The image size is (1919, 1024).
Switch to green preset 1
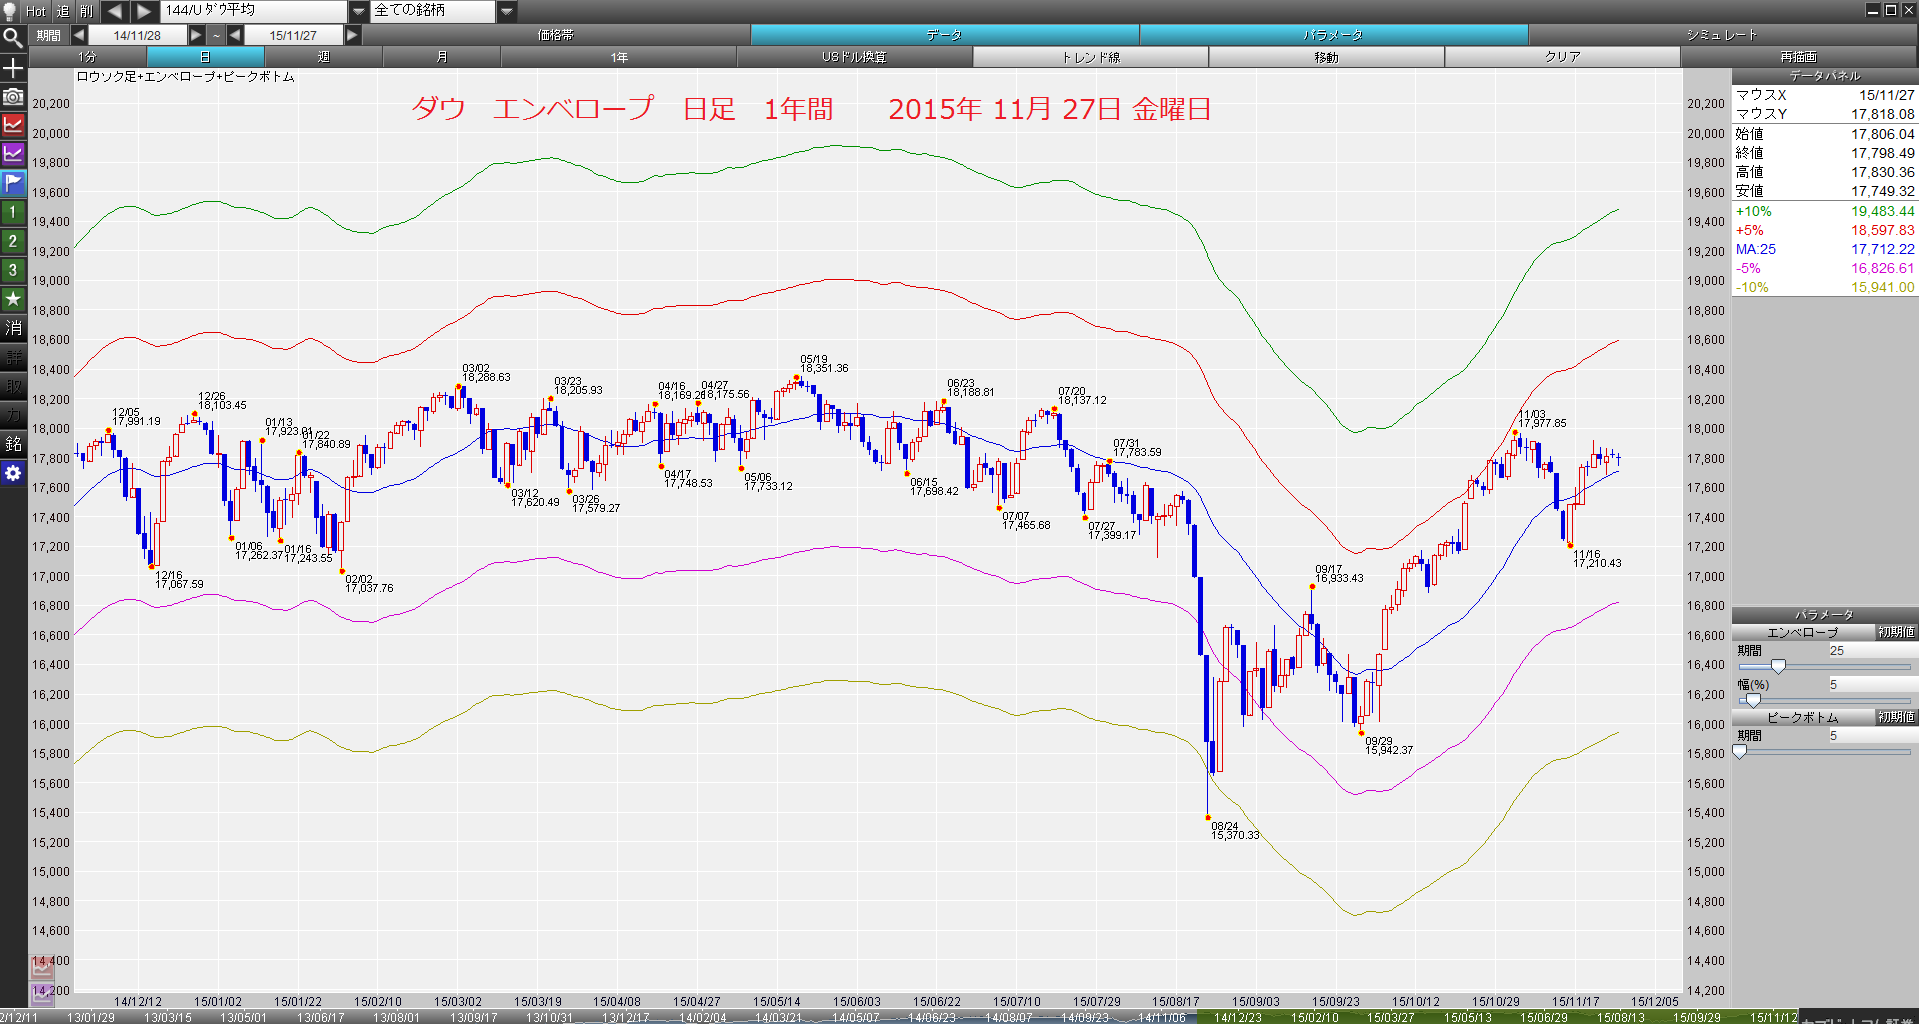(x=12, y=212)
